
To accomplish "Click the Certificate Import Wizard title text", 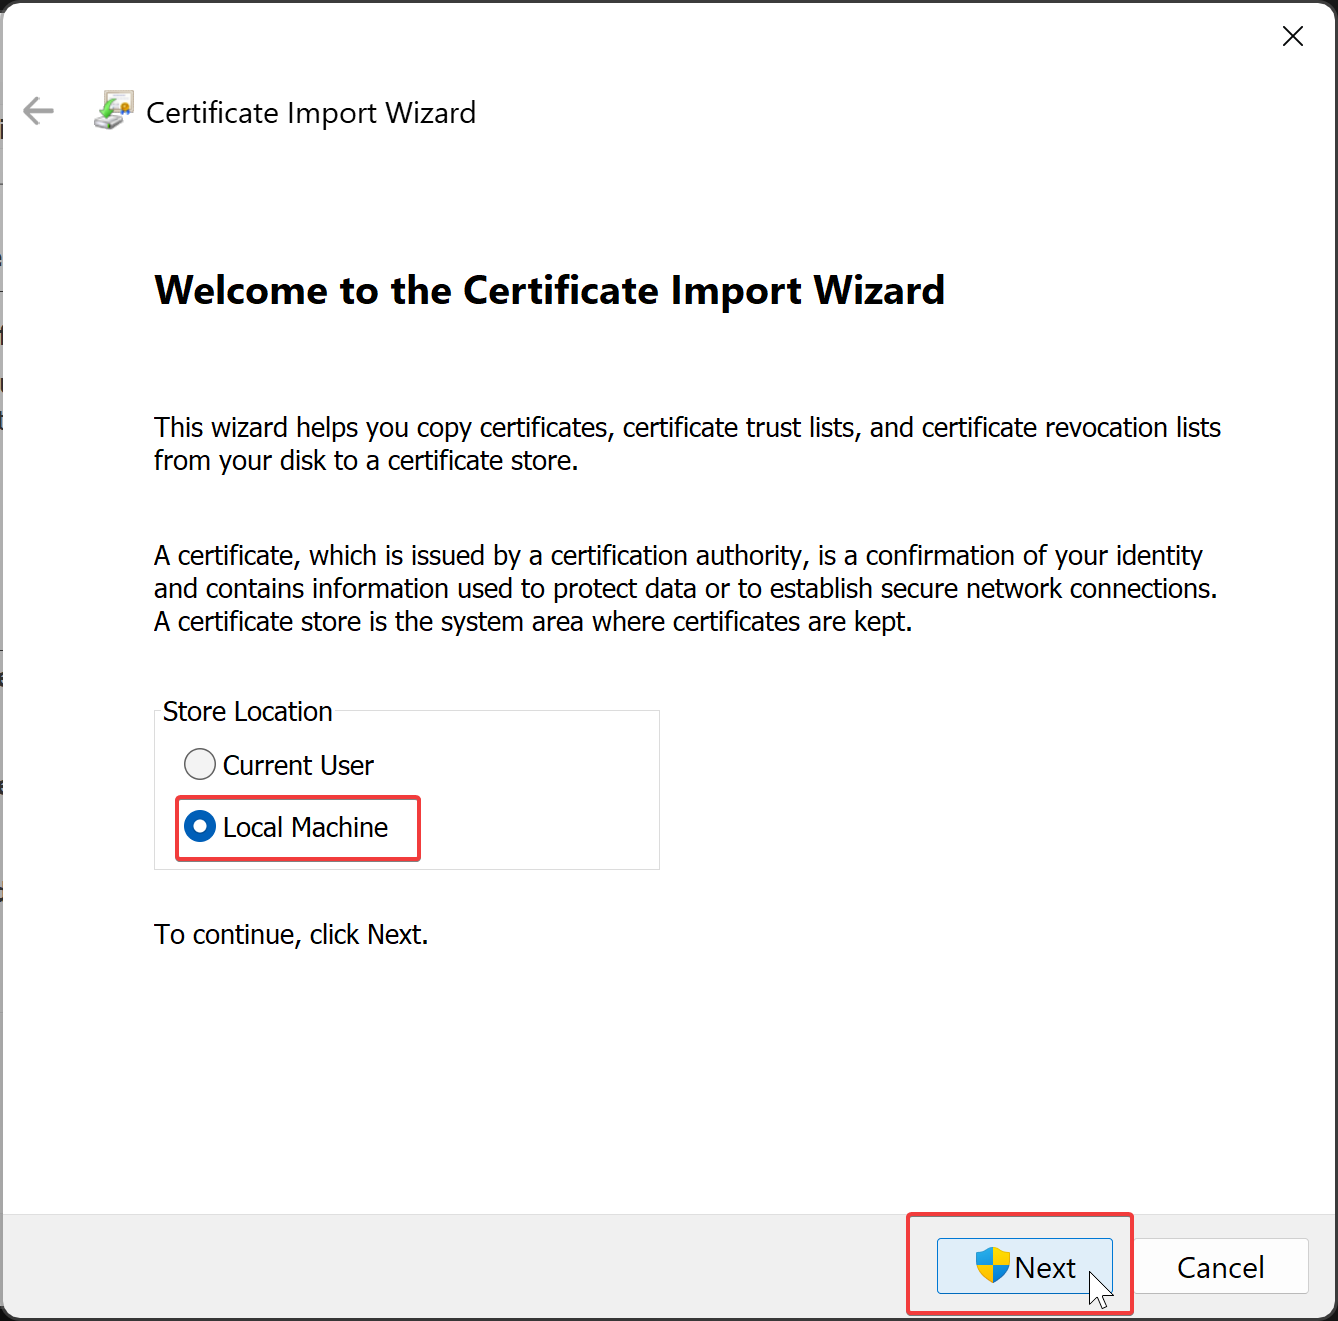I will click(310, 112).
